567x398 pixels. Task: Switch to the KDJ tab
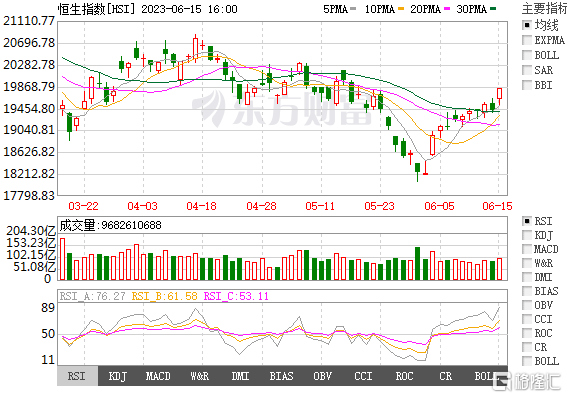118,376
